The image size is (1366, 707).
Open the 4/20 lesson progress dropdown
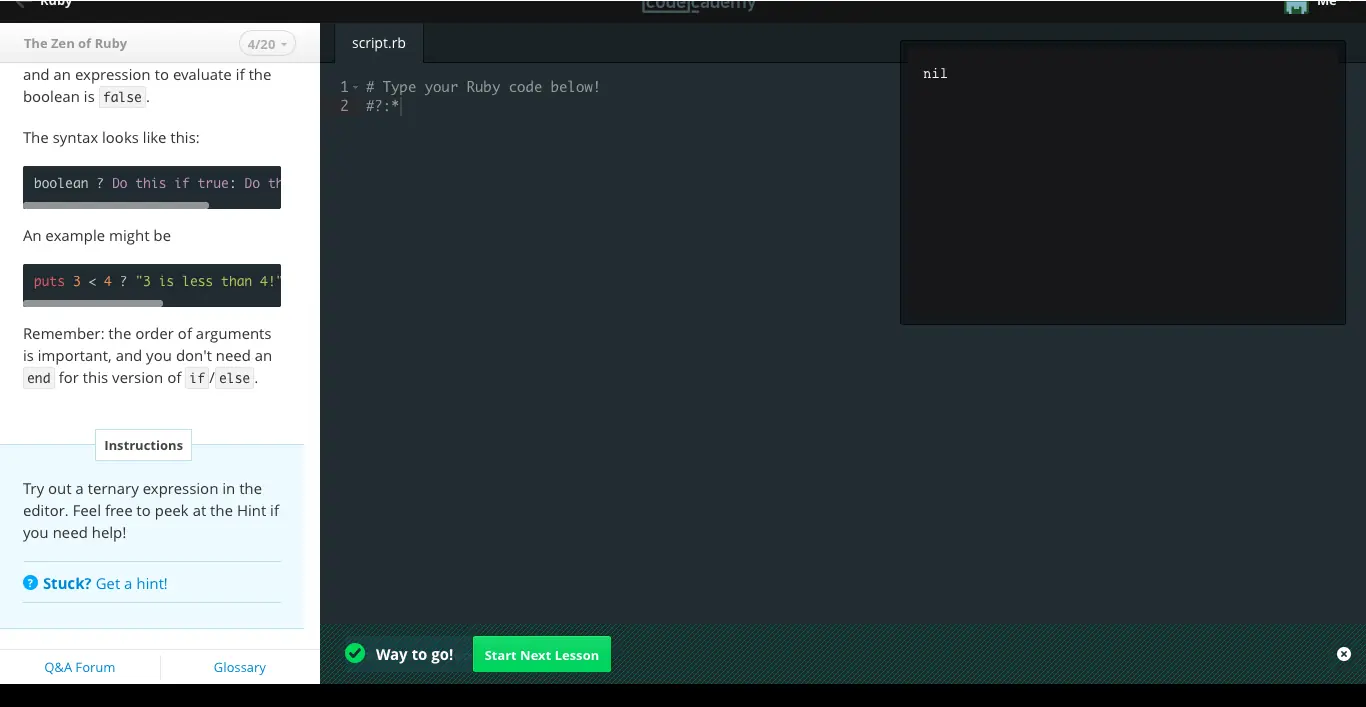(267, 44)
